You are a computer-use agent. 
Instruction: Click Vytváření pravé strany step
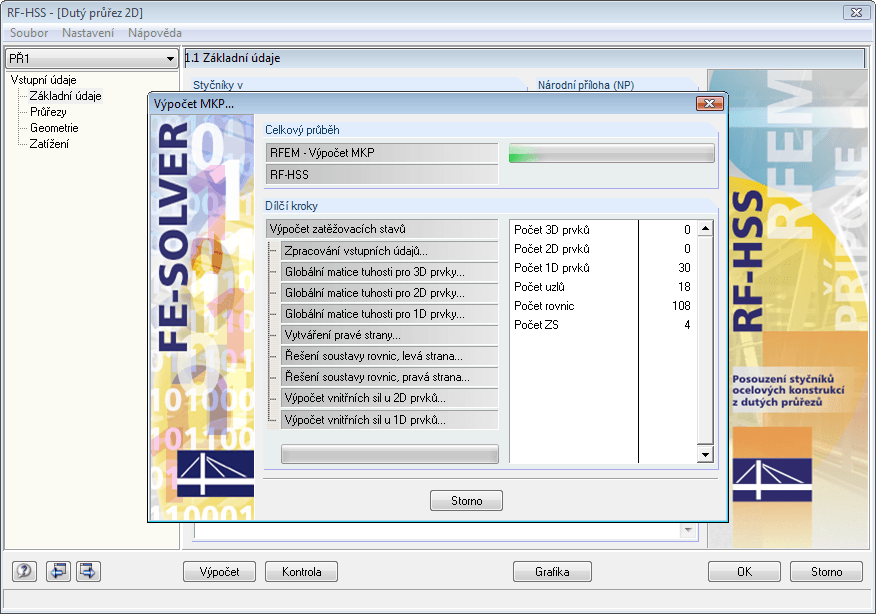point(389,335)
